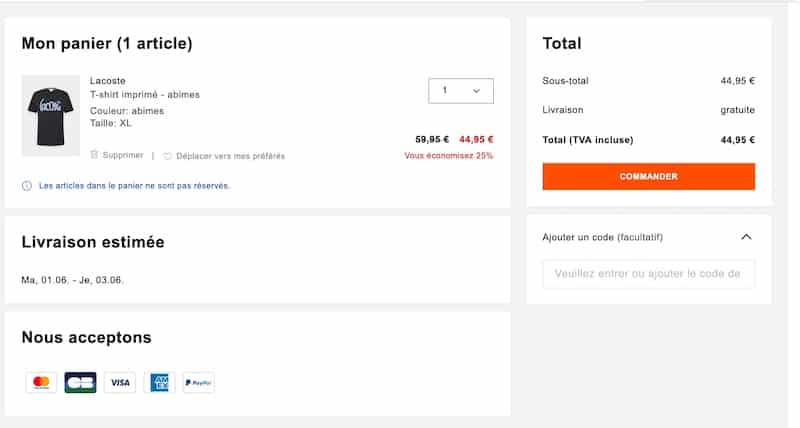Click the trash icon next to Supprimer
The width and height of the screenshot is (800, 428).
(x=94, y=155)
